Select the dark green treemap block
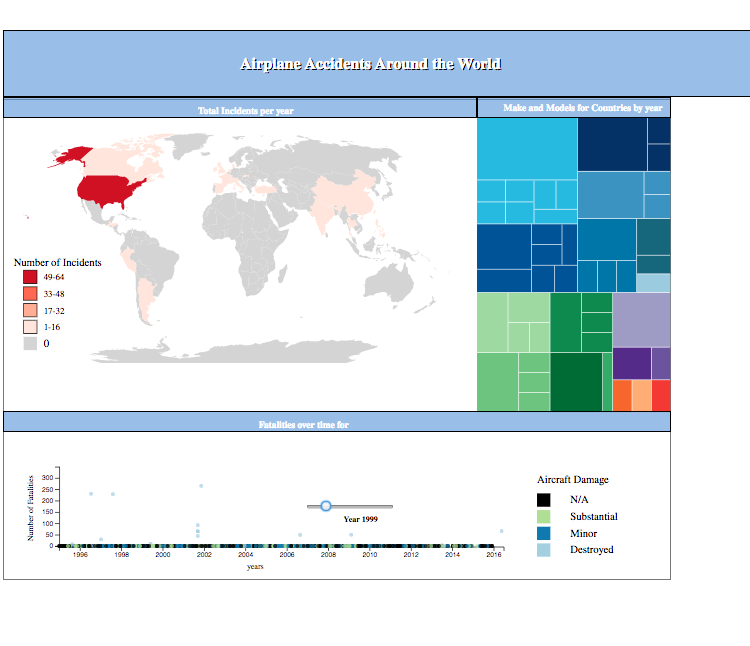Screen dimensions: 750x646 pyautogui.click(x=576, y=382)
